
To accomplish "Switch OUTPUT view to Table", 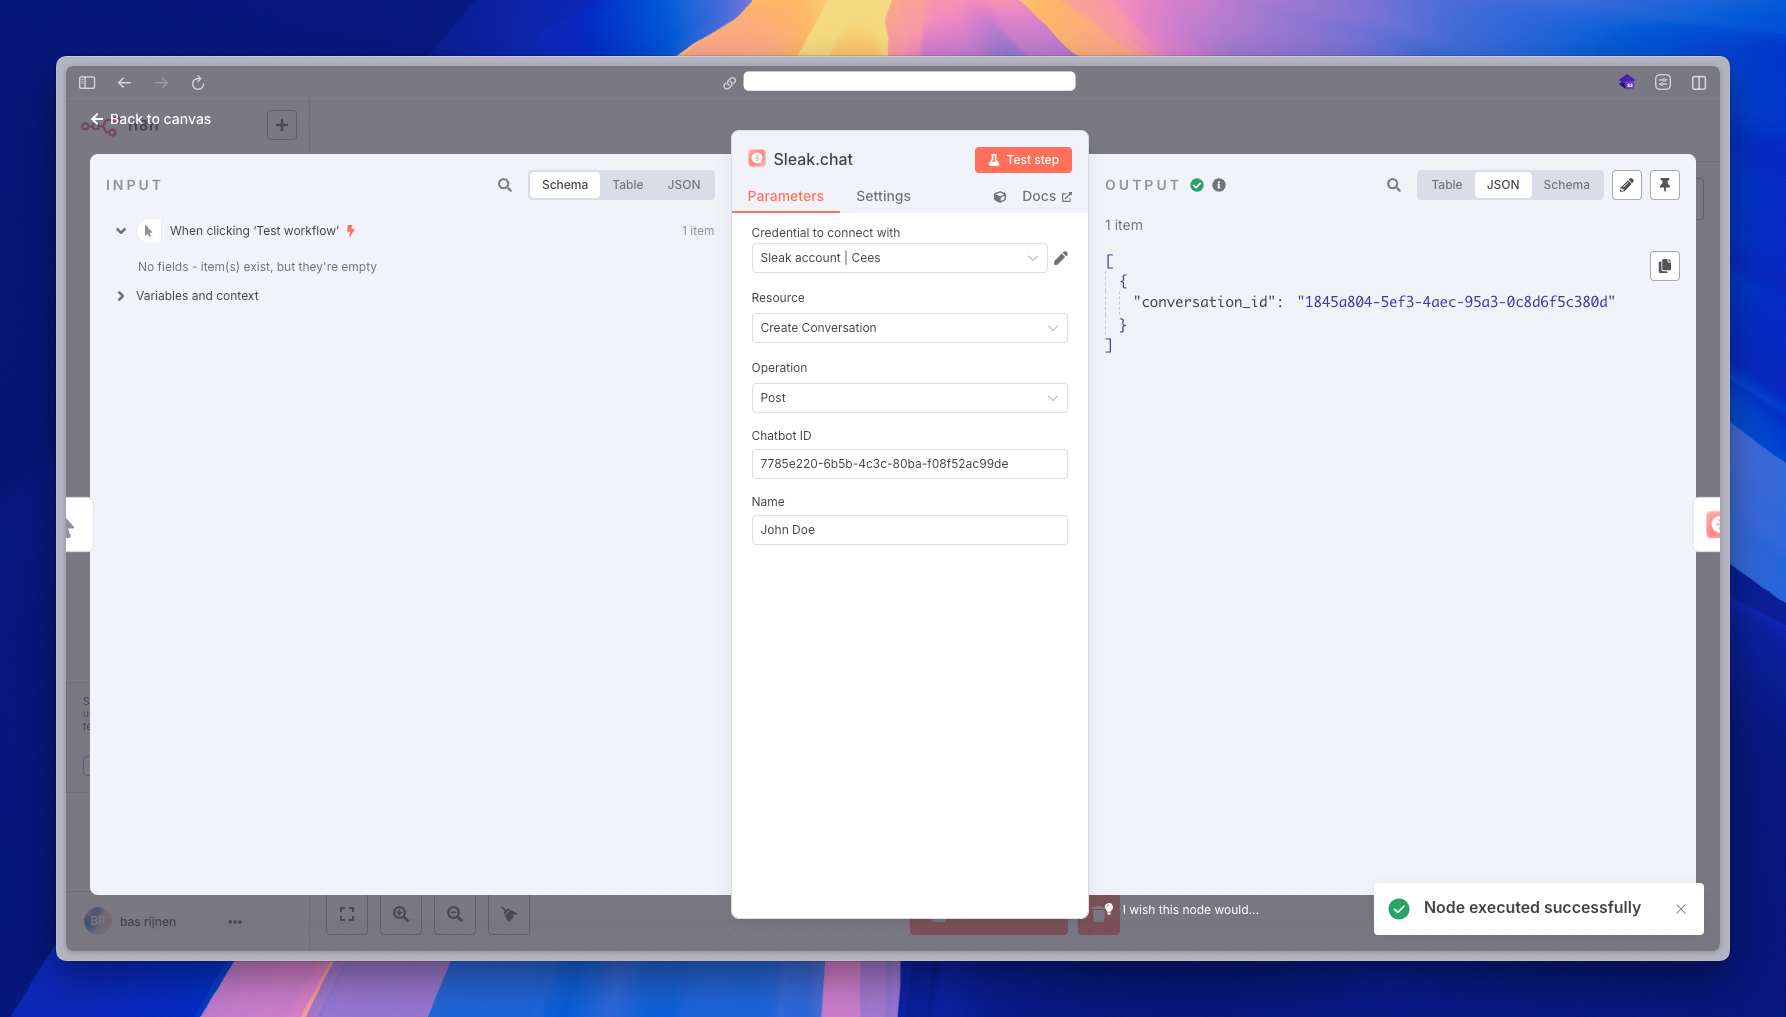I will (x=1446, y=185).
